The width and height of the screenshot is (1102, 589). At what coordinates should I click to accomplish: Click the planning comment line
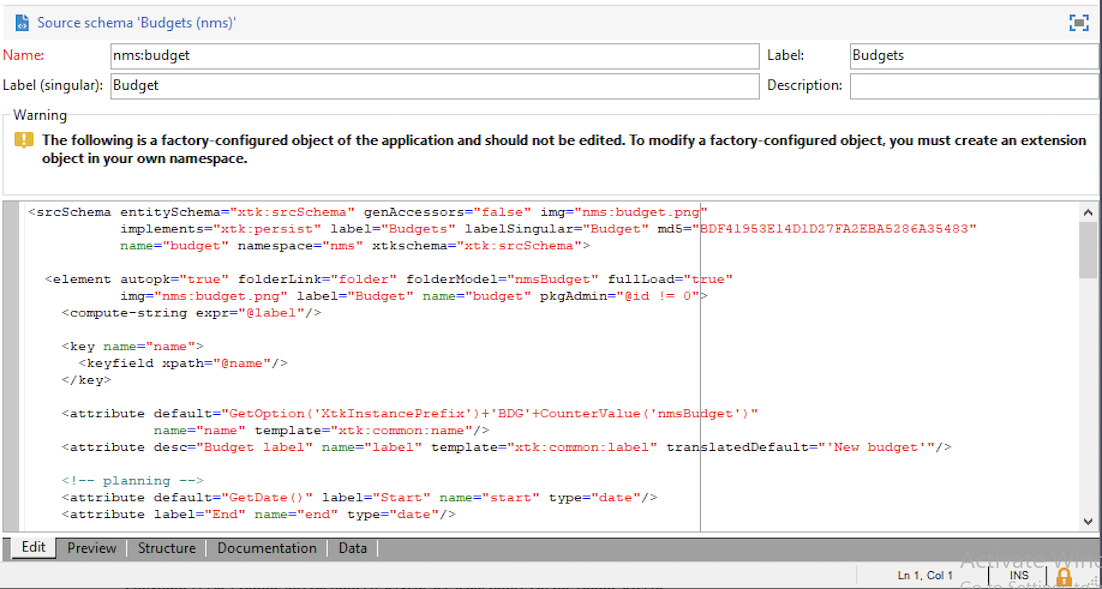[133, 481]
